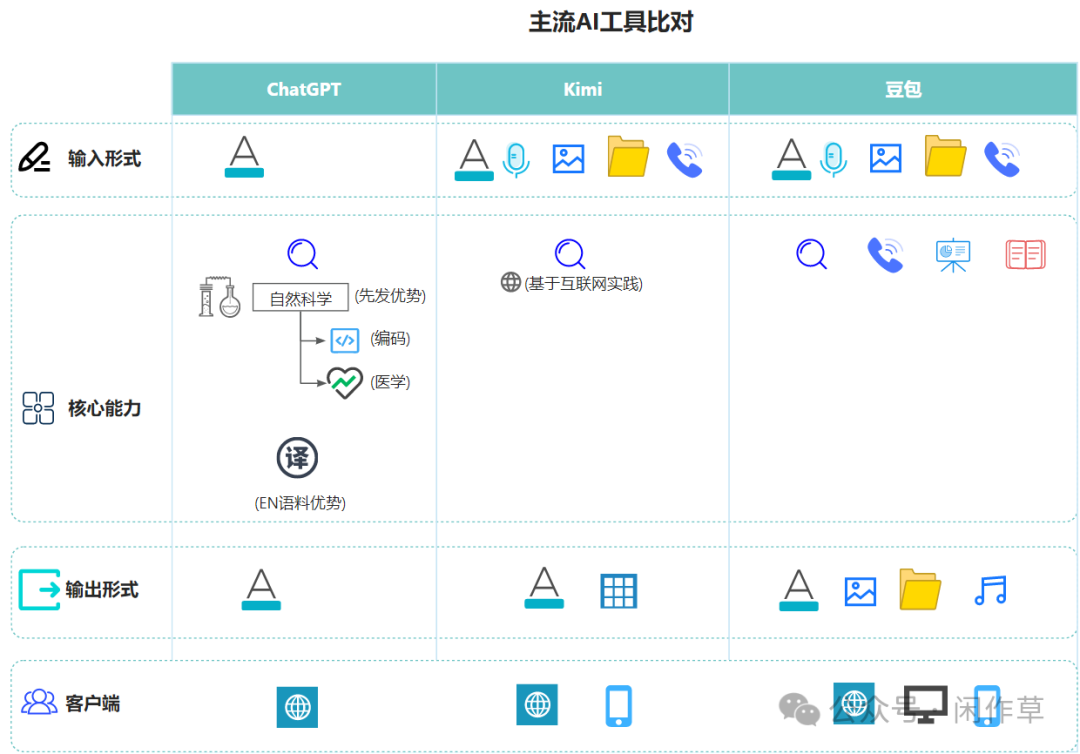
Task: Click the users icon beside 客户端 label
Action: pyautogui.click(x=39, y=702)
